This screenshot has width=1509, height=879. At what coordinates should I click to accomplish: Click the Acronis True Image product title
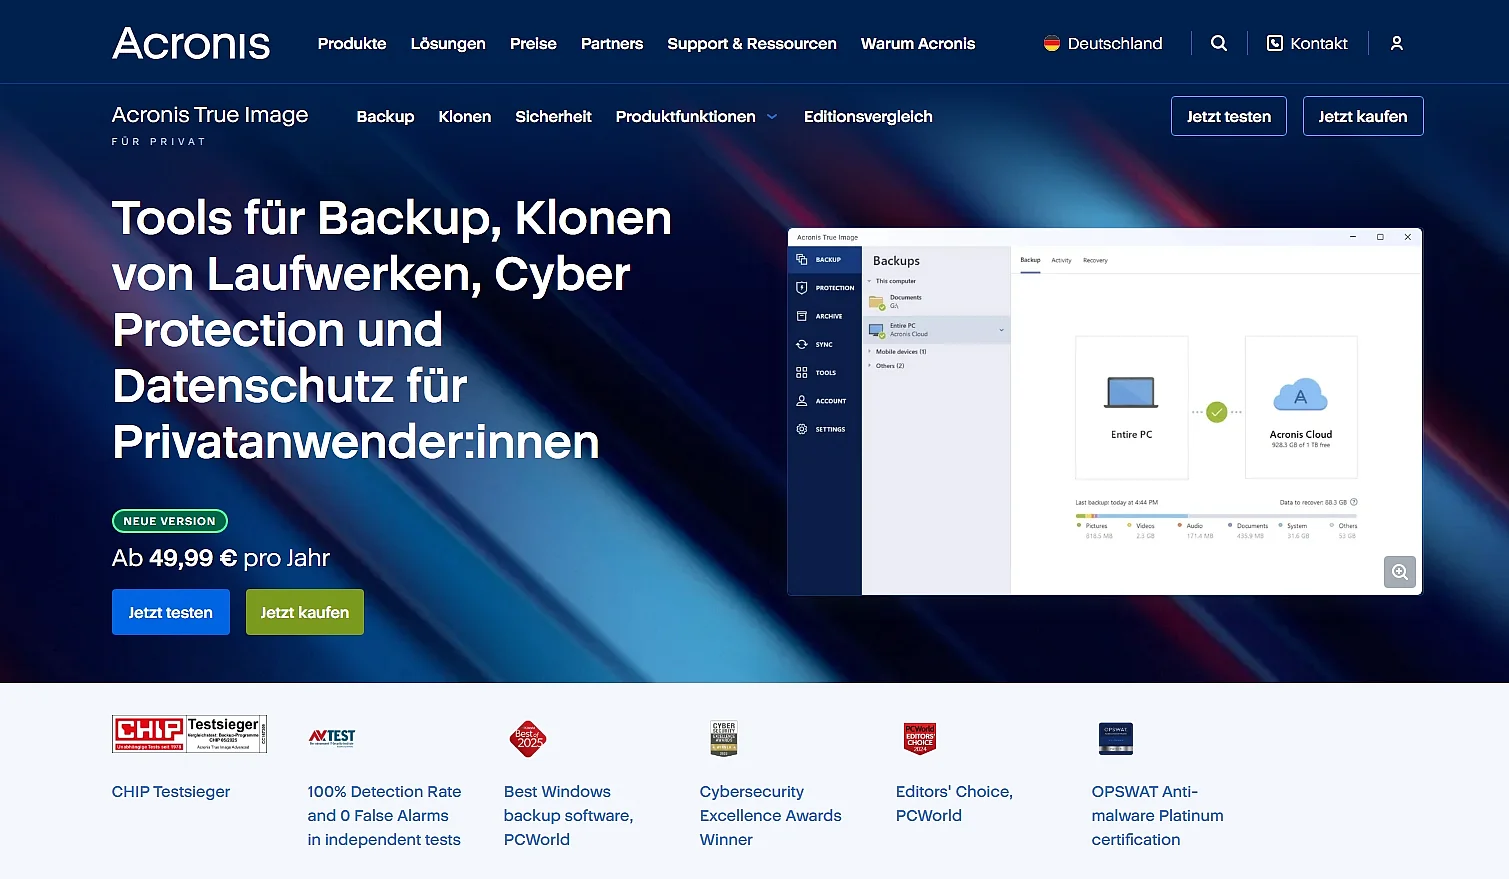tap(210, 115)
